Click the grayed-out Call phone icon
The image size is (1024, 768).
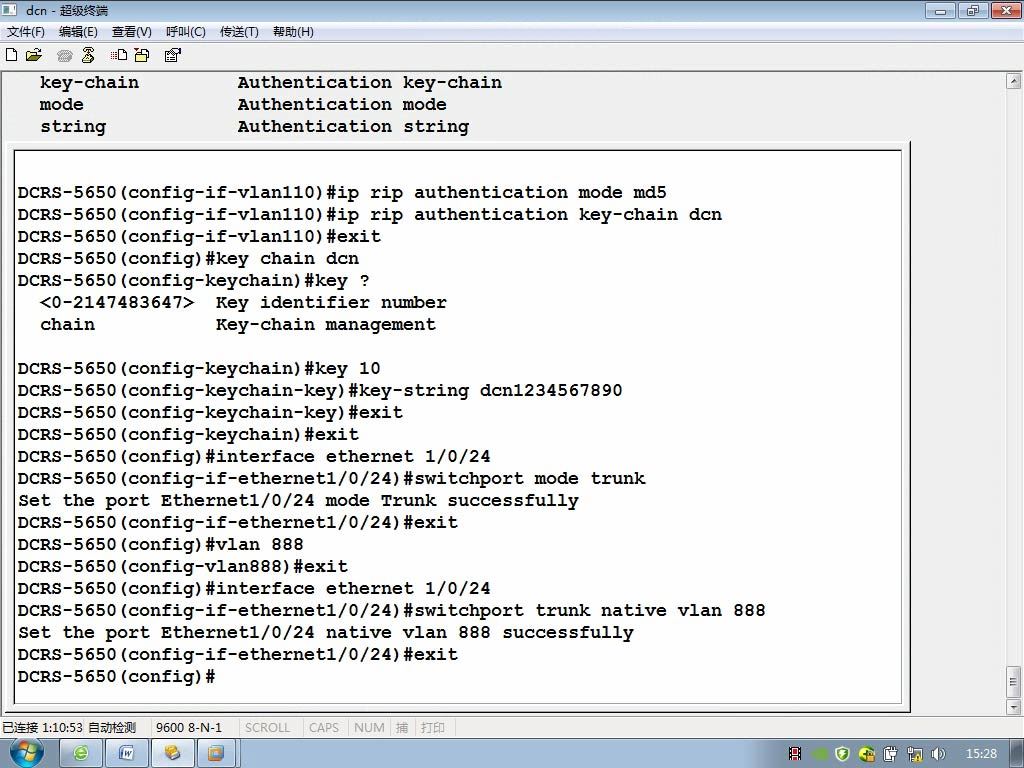coord(64,56)
